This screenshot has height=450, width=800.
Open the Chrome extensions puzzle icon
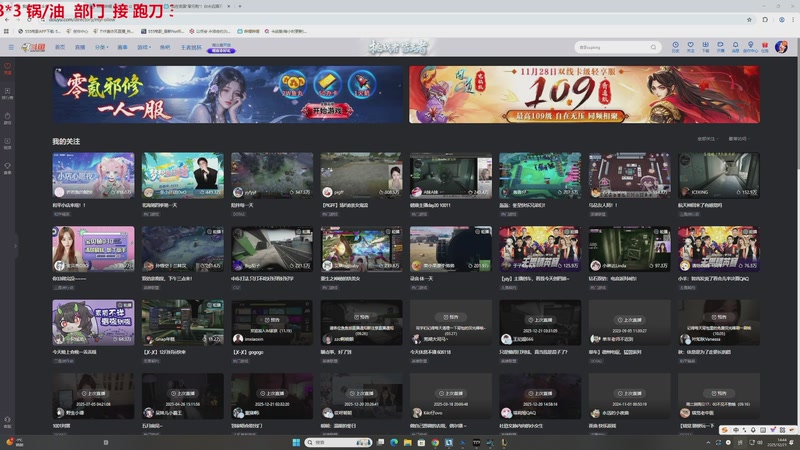click(x=765, y=19)
